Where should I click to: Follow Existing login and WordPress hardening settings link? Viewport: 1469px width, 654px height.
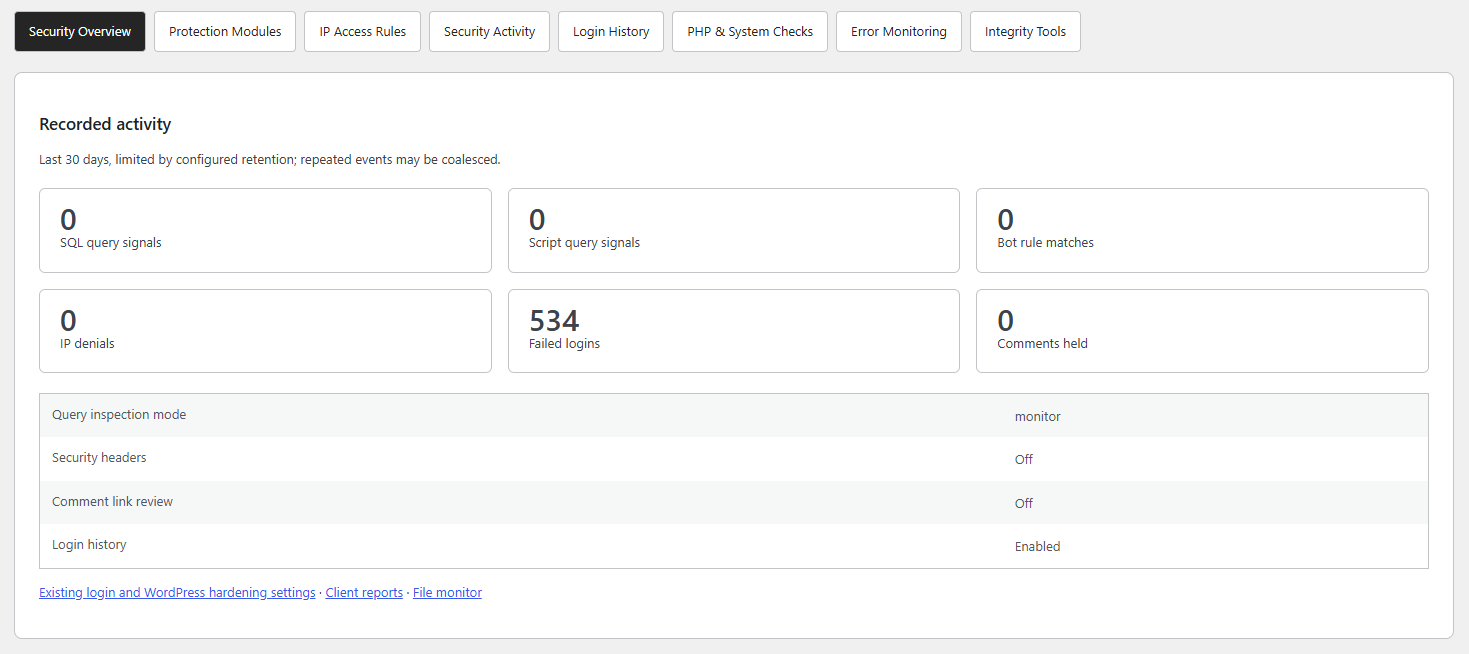pos(177,593)
